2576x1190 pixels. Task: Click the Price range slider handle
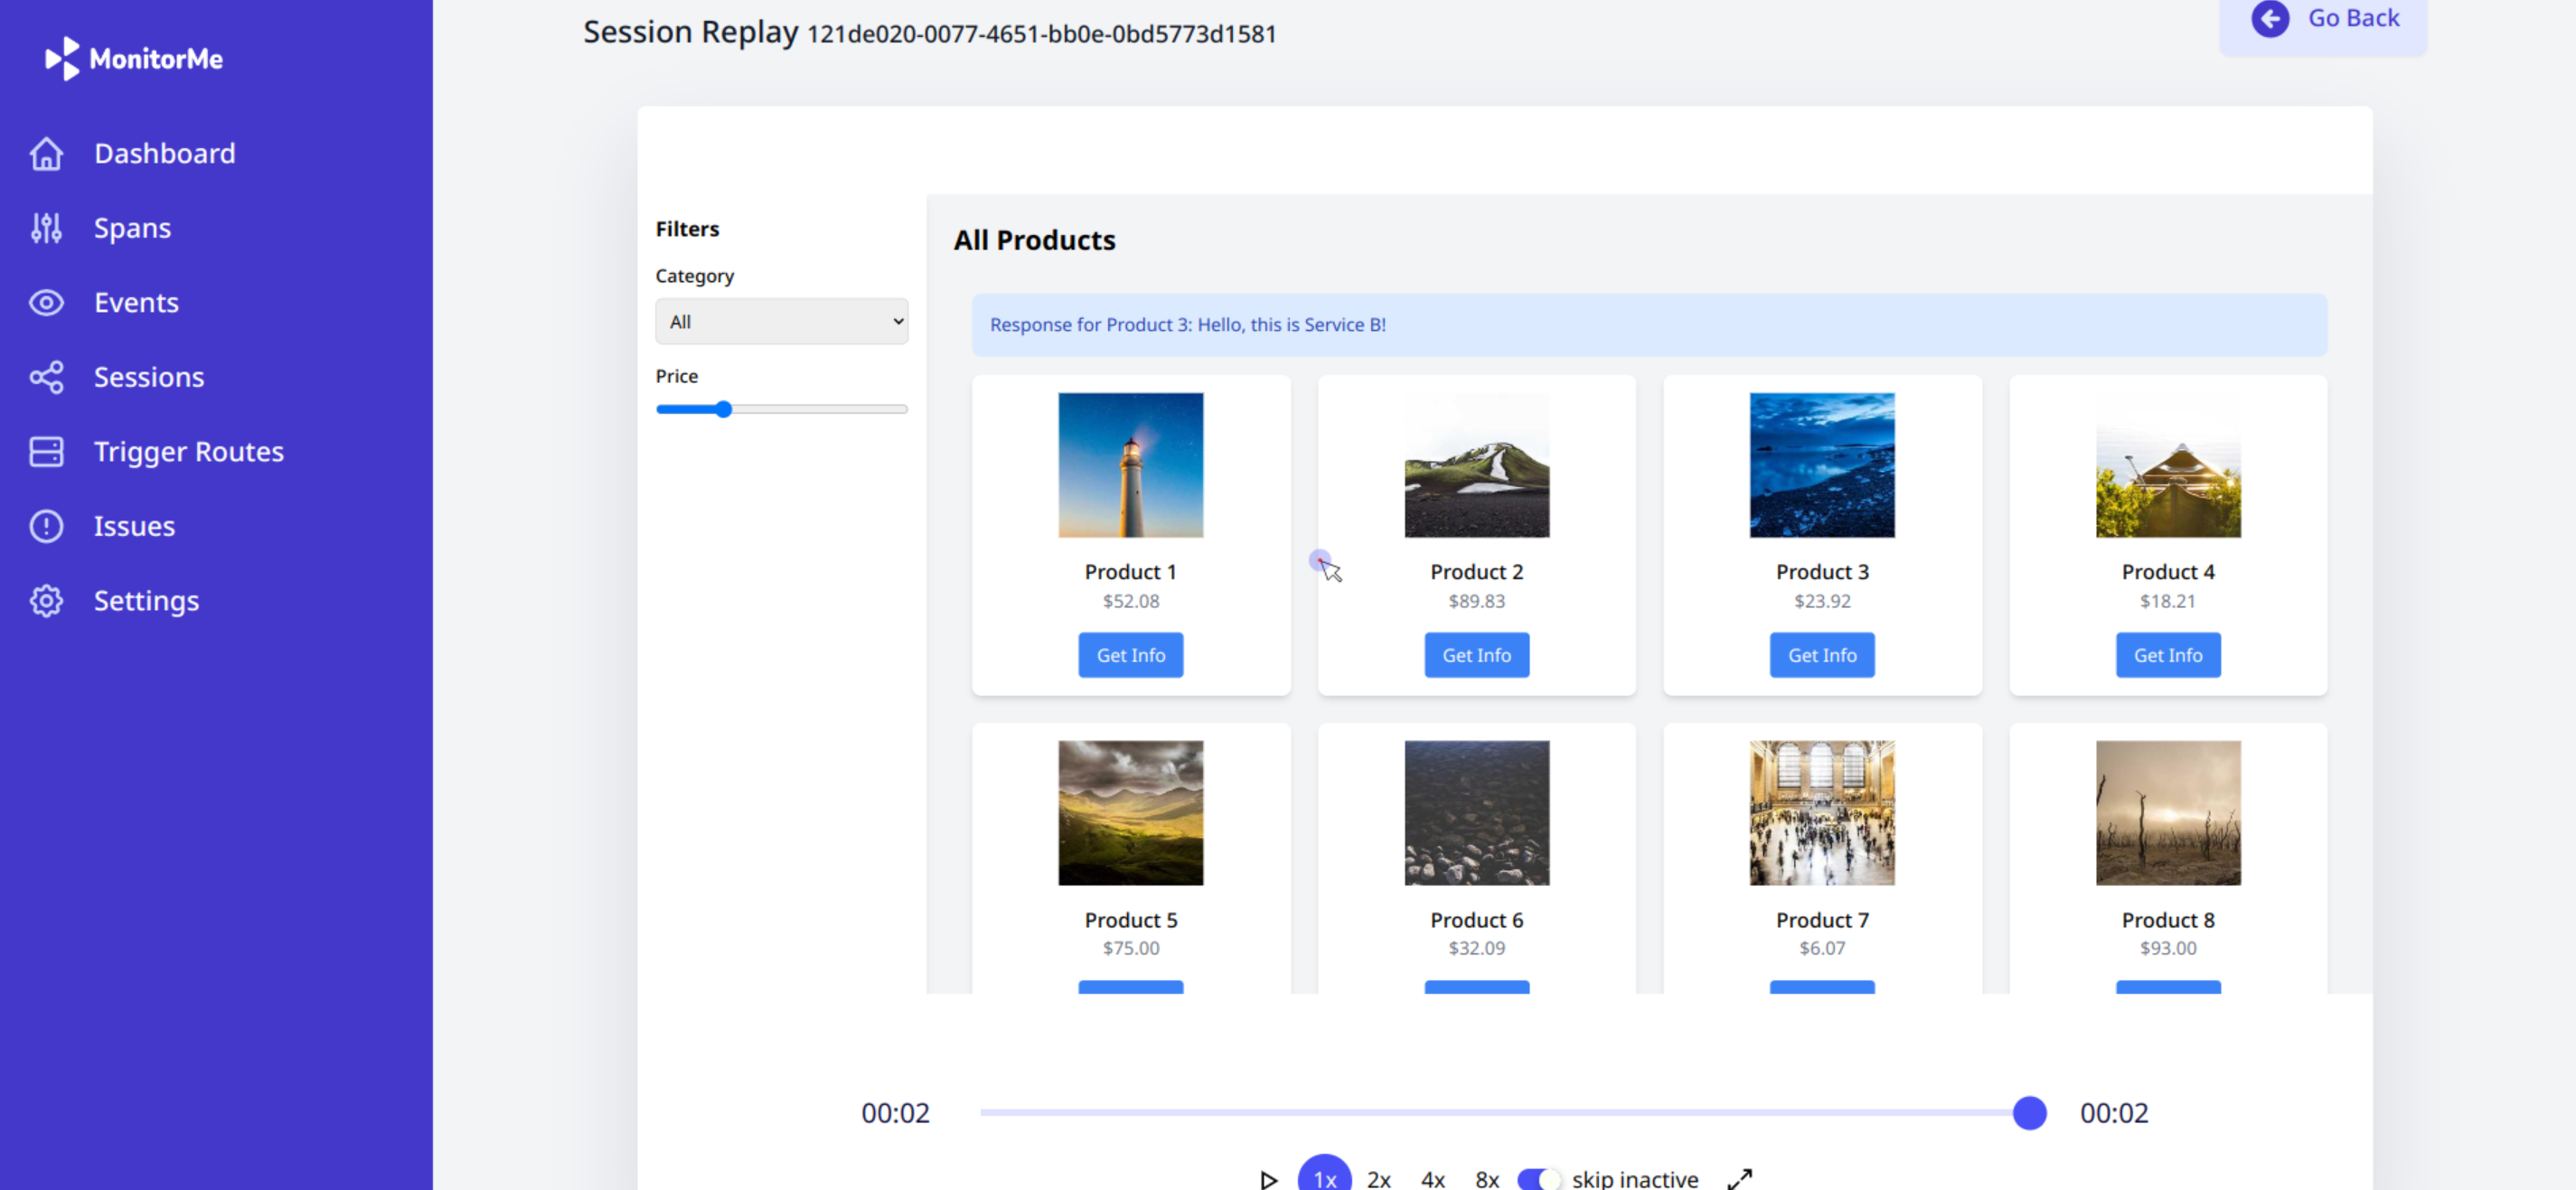[723, 409]
